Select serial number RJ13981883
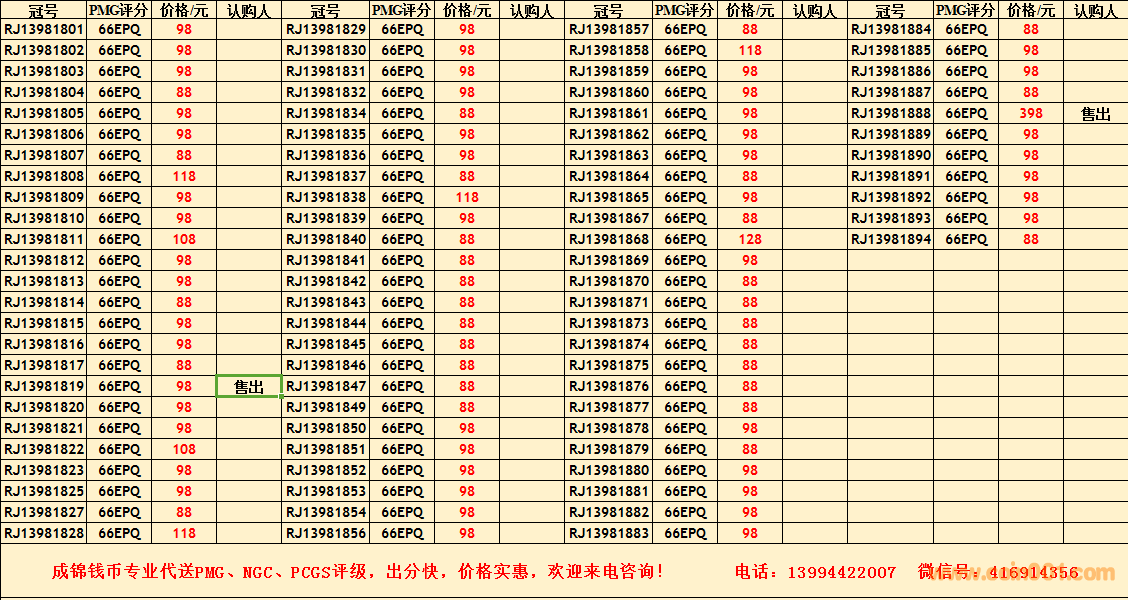Screen dimensions: 1128x600 pyautogui.click(x=609, y=534)
